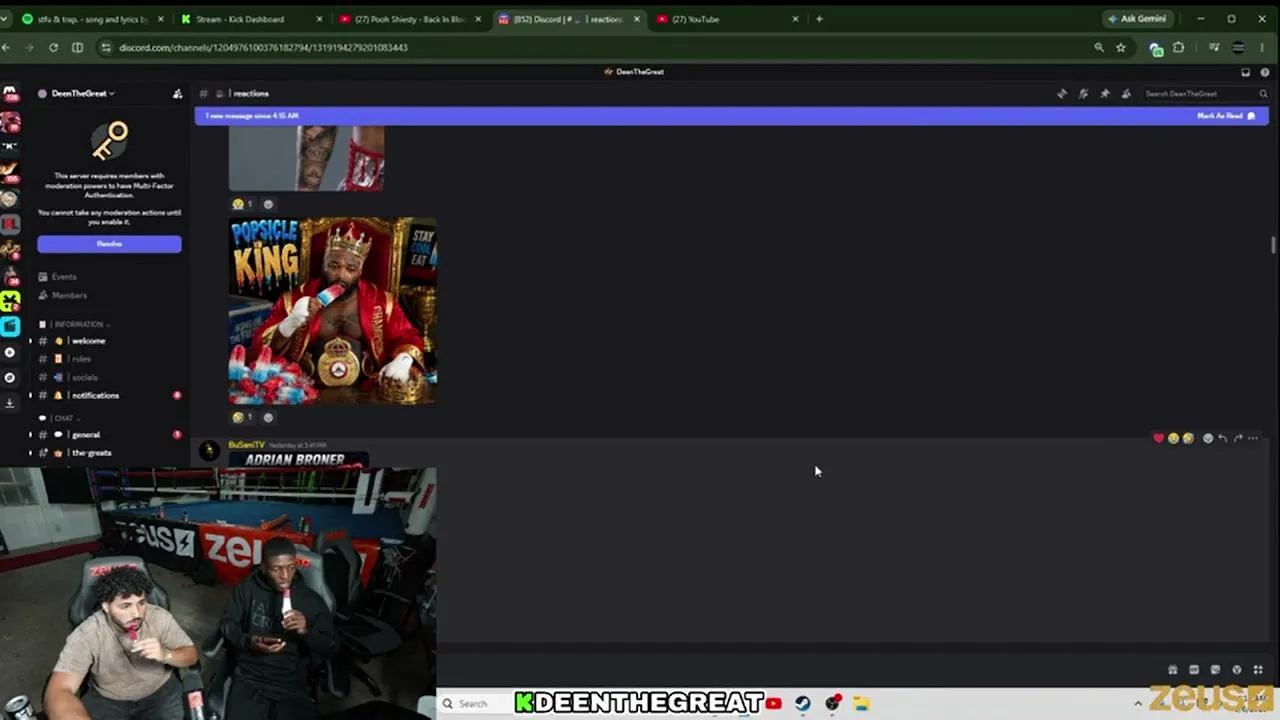Bookmark this page with the star icon

[1121, 47]
